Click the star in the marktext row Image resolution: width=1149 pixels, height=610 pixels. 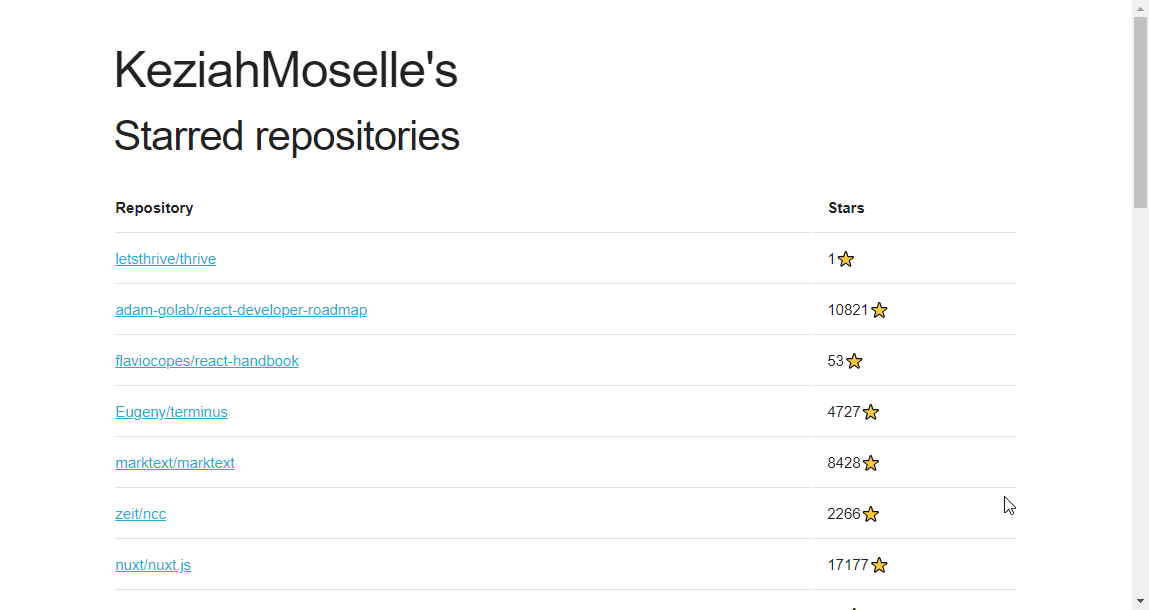click(871, 464)
